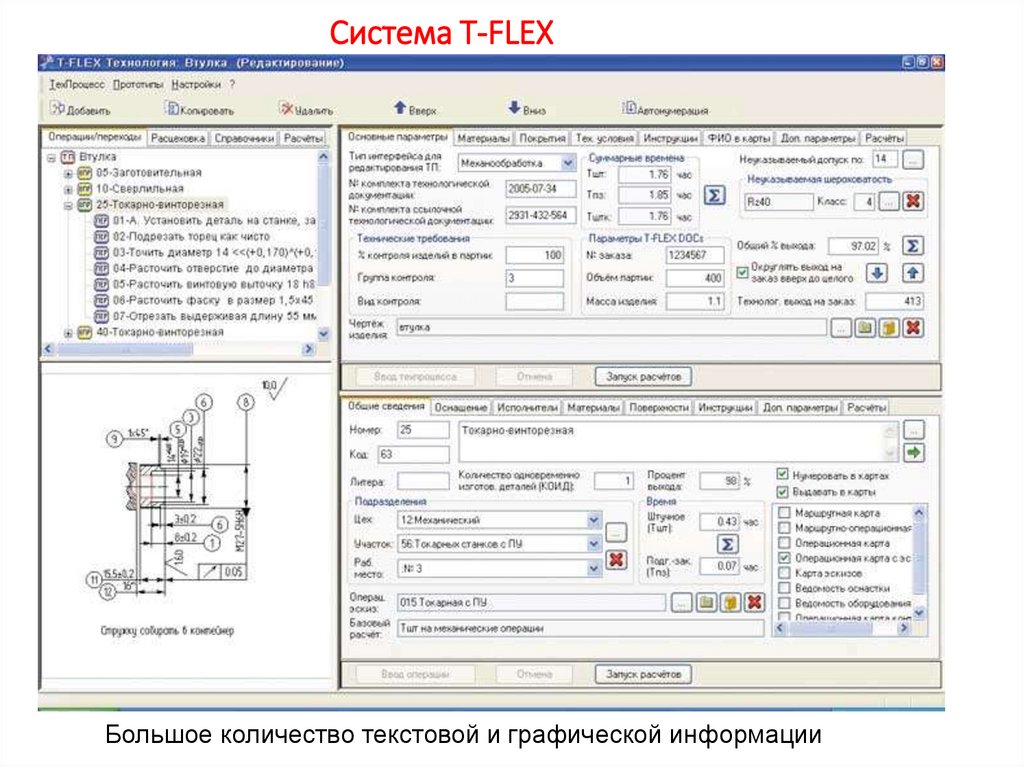Expand 10-Сверлильная tree node

tap(69, 189)
